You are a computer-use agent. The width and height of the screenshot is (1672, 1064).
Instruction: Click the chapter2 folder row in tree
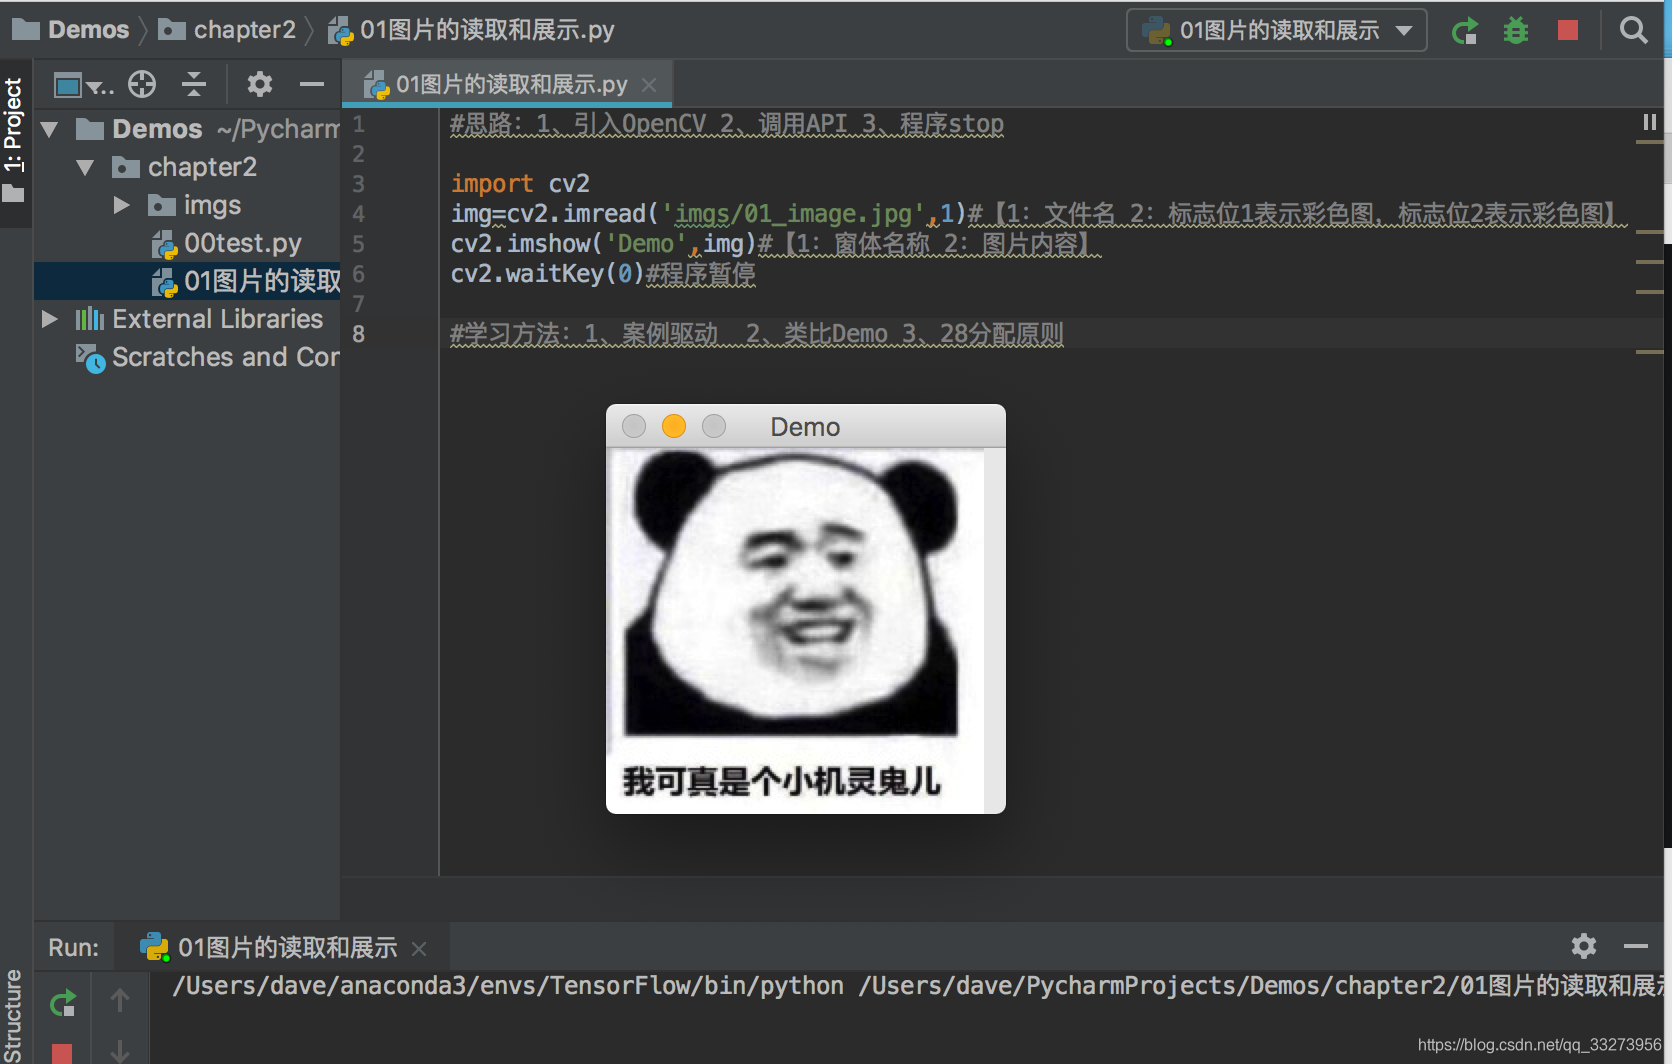click(187, 168)
